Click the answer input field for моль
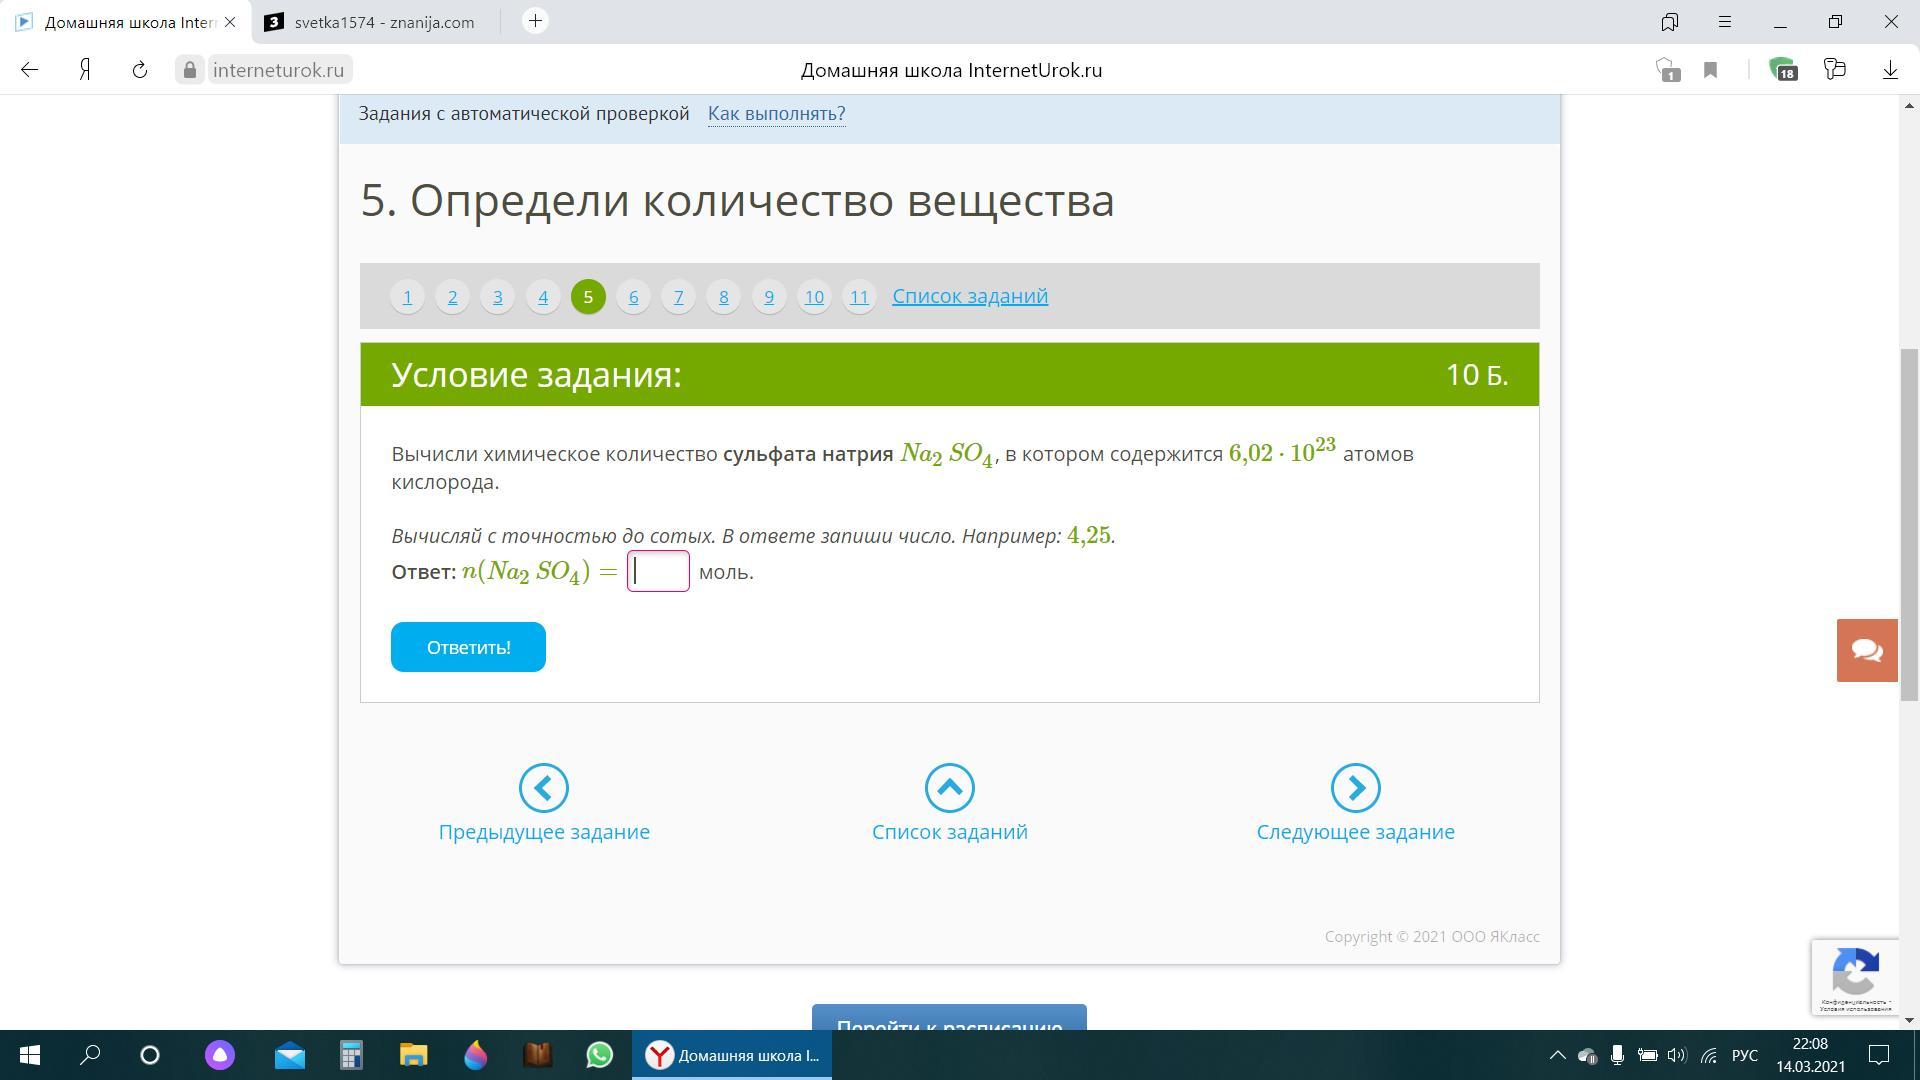Screen dimensions: 1920x1080 [658, 571]
